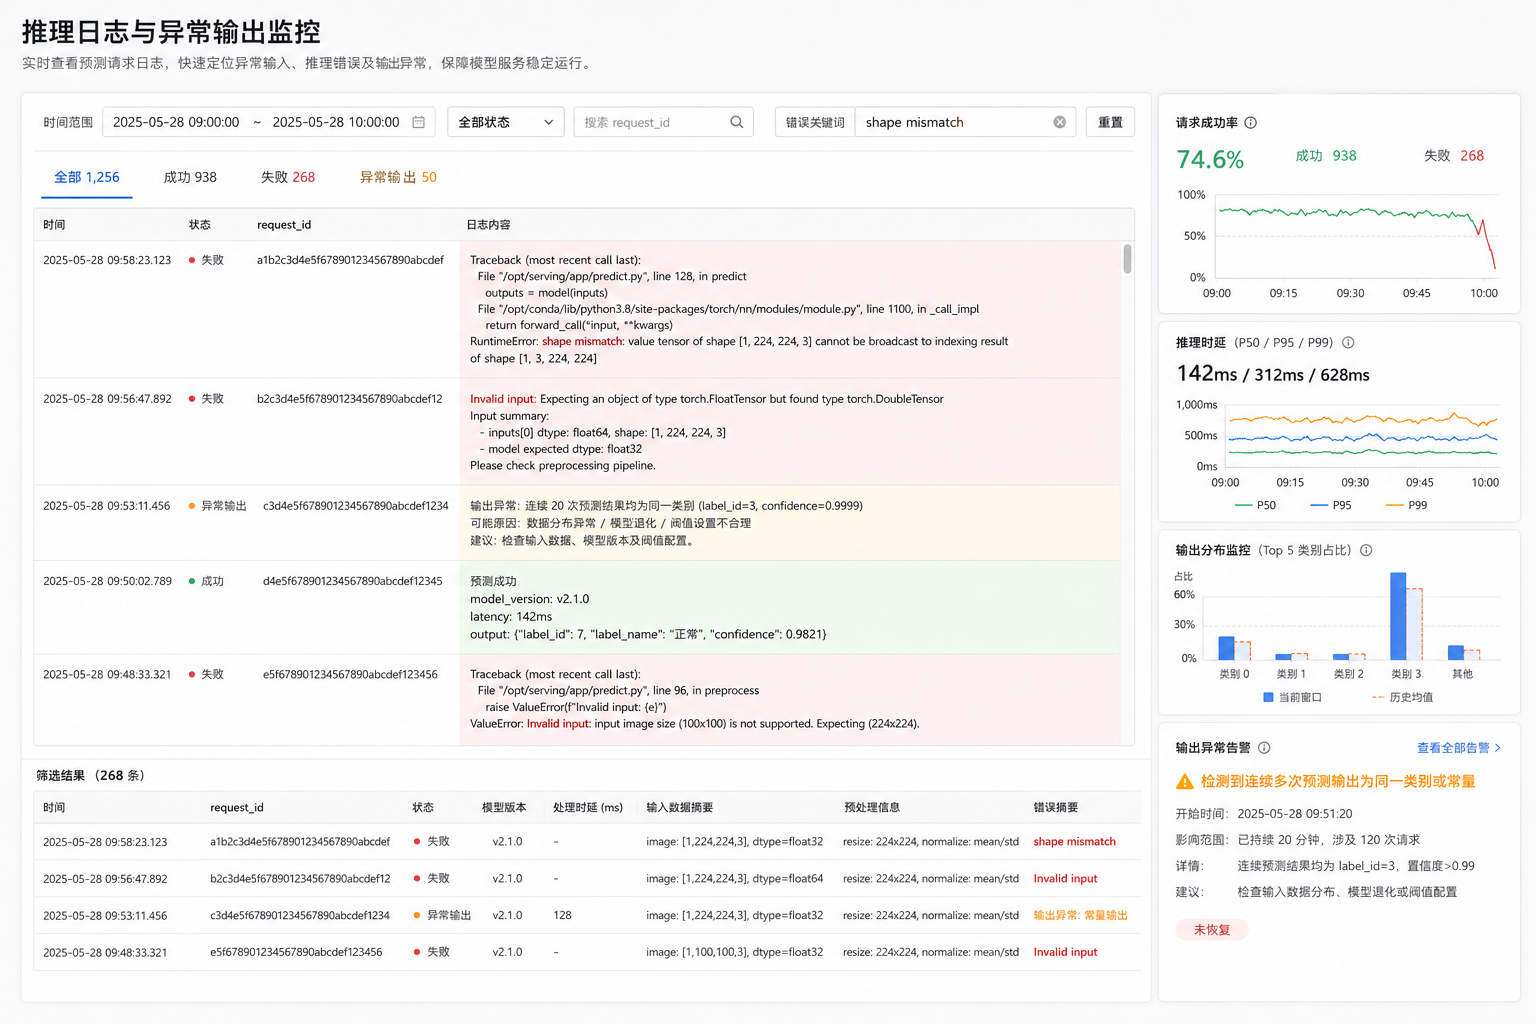
Task: Click the 类别 3 blue bar
Action: pyautogui.click(x=1398, y=616)
